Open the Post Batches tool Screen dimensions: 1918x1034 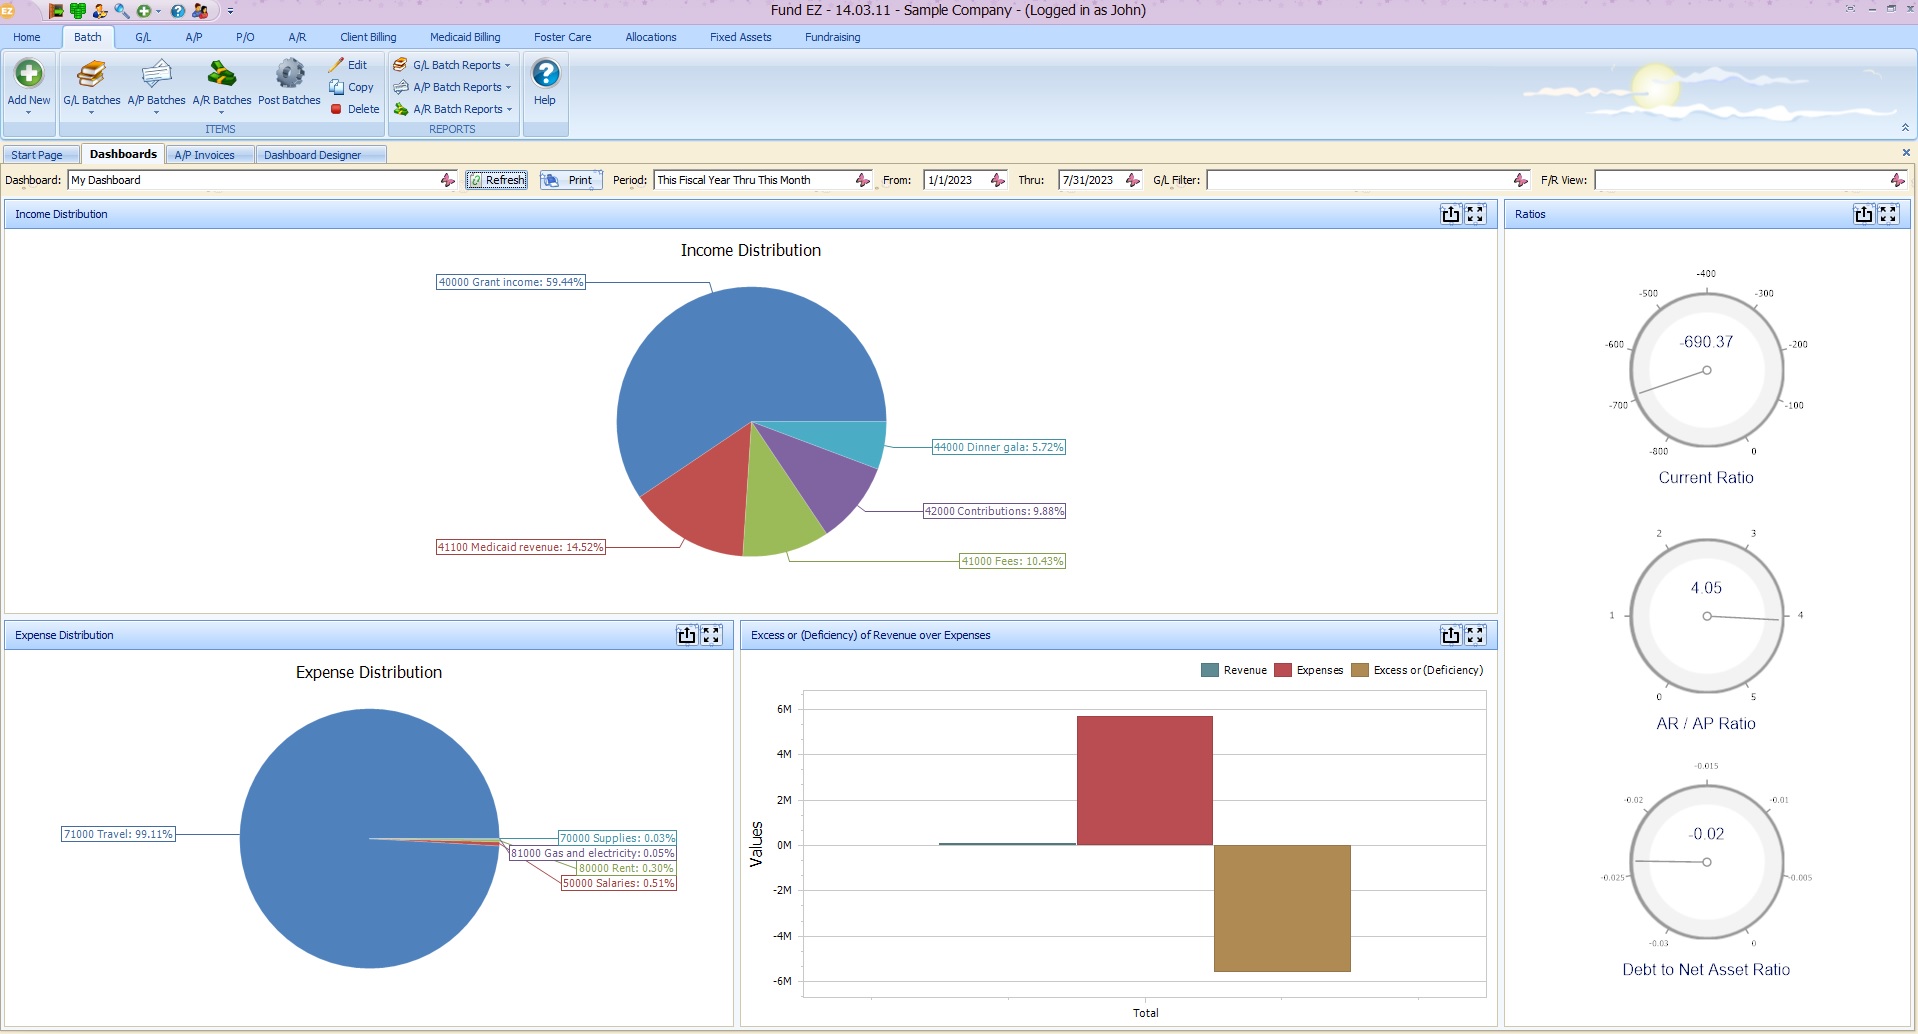(x=288, y=82)
